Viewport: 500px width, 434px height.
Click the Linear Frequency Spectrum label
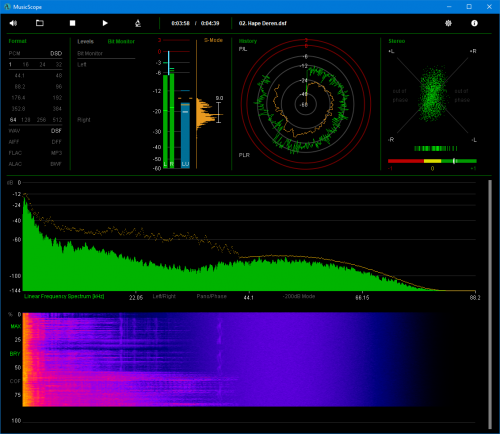tap(64, 296)
